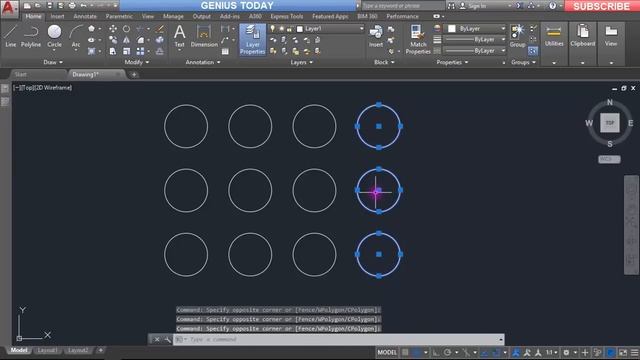Expand the Properties panel
Viewport: 640px width, 360px height.
coord(452,62)
